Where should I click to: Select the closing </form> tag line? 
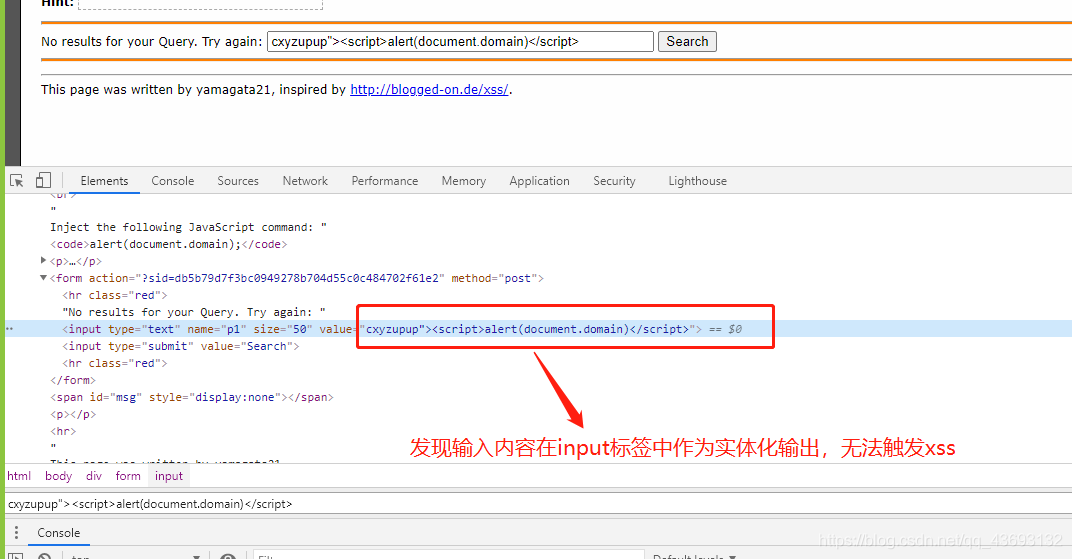click(x=73, y=380)
